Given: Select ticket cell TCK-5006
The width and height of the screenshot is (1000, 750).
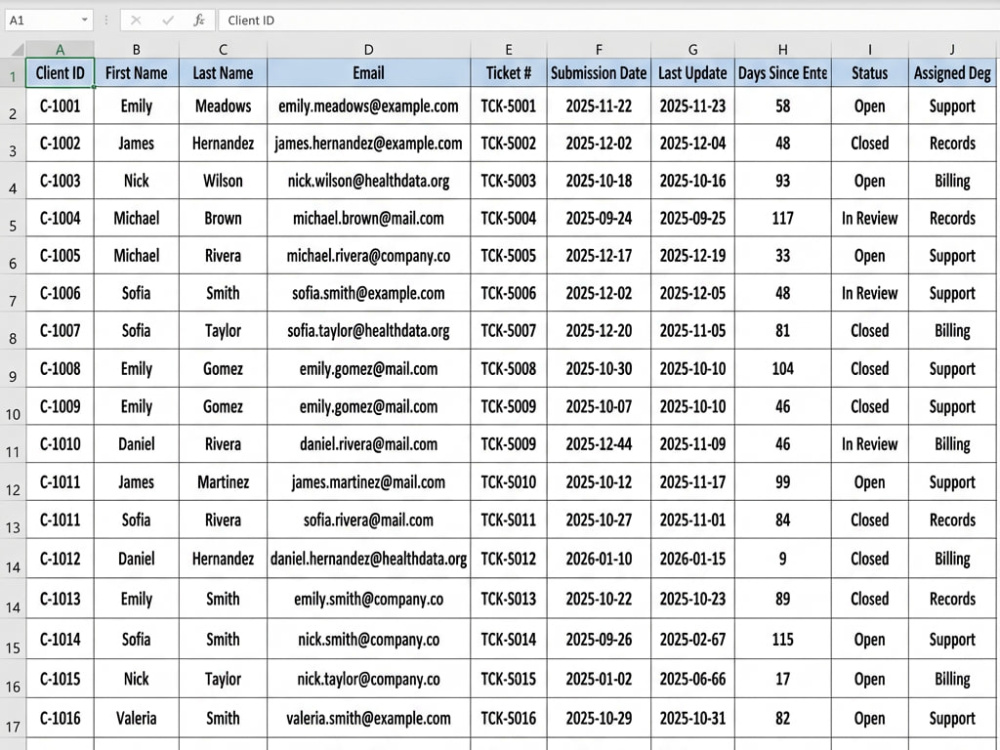Looking at the screenshot, I should 508,293.
